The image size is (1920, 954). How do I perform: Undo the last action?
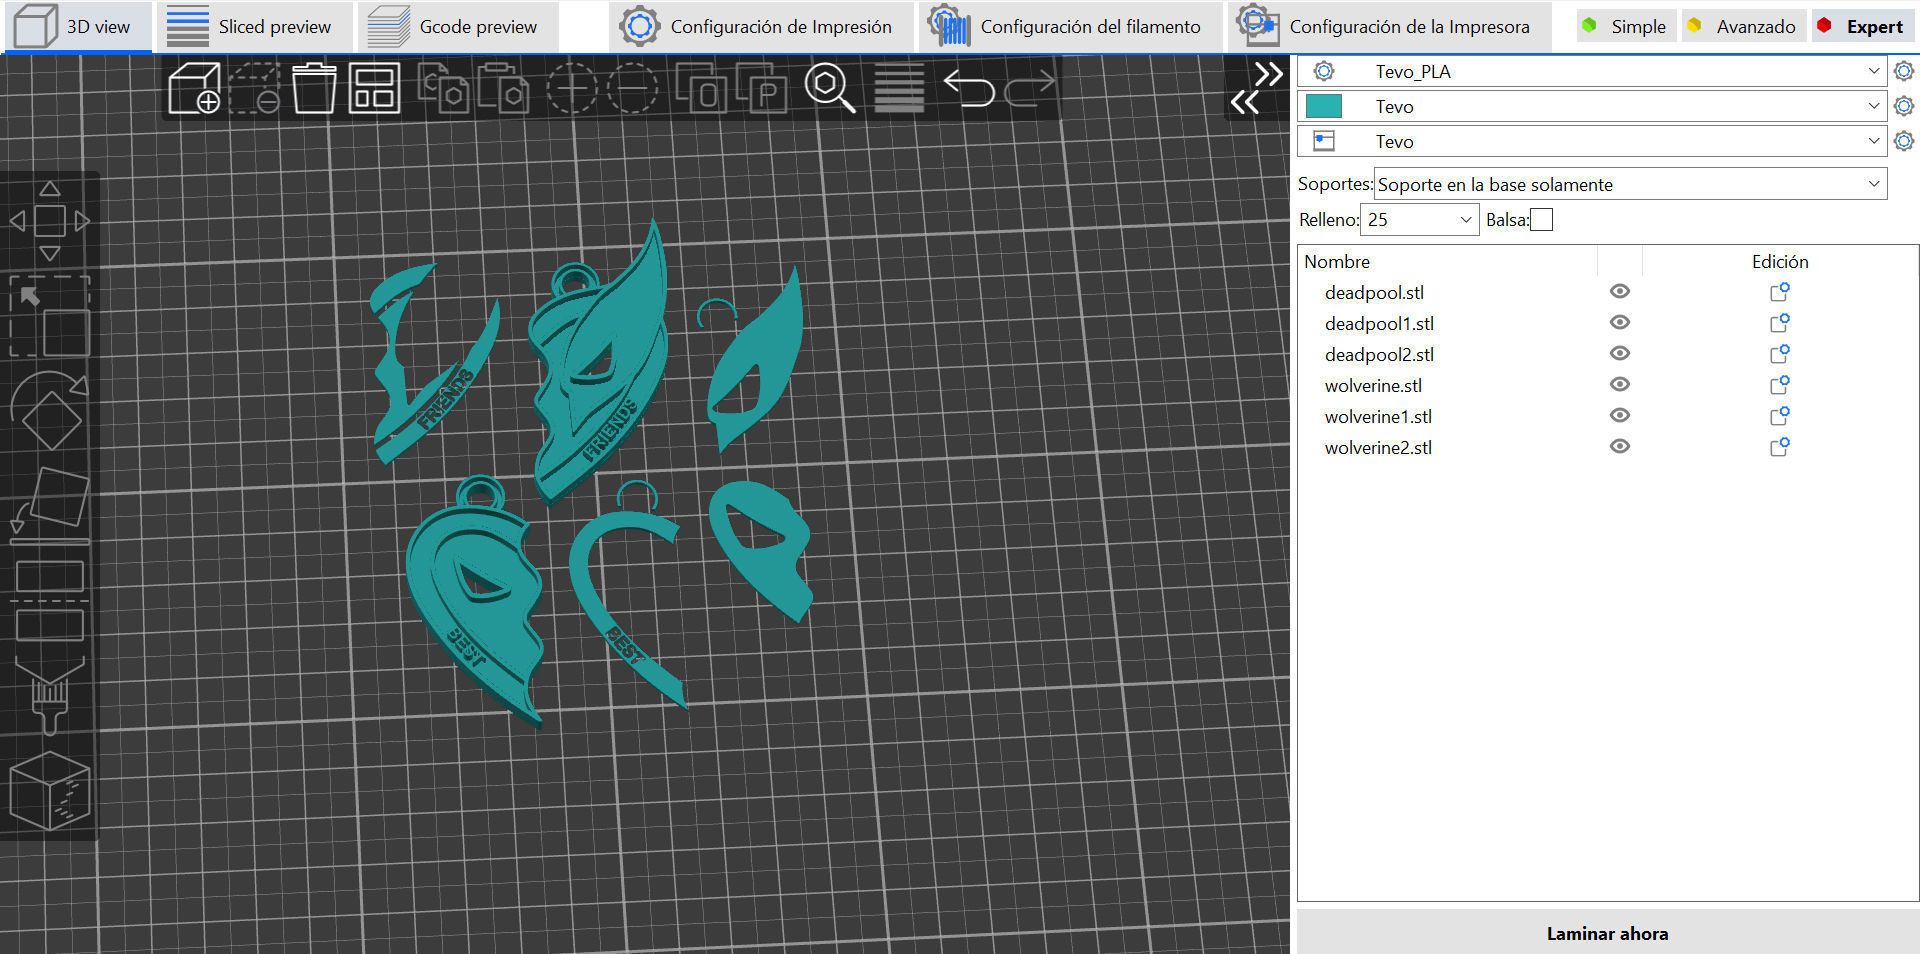pyautogui.click(x=969, y=88)
